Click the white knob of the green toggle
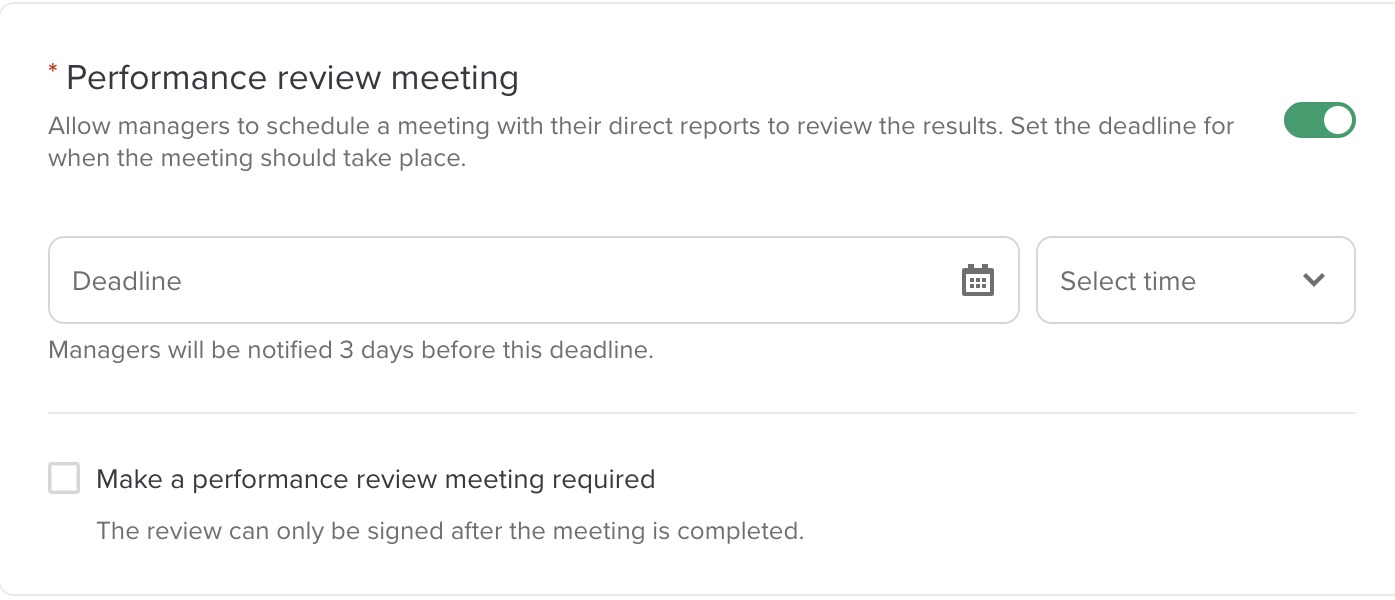The image size is (1395, 600). point(1337,121)
